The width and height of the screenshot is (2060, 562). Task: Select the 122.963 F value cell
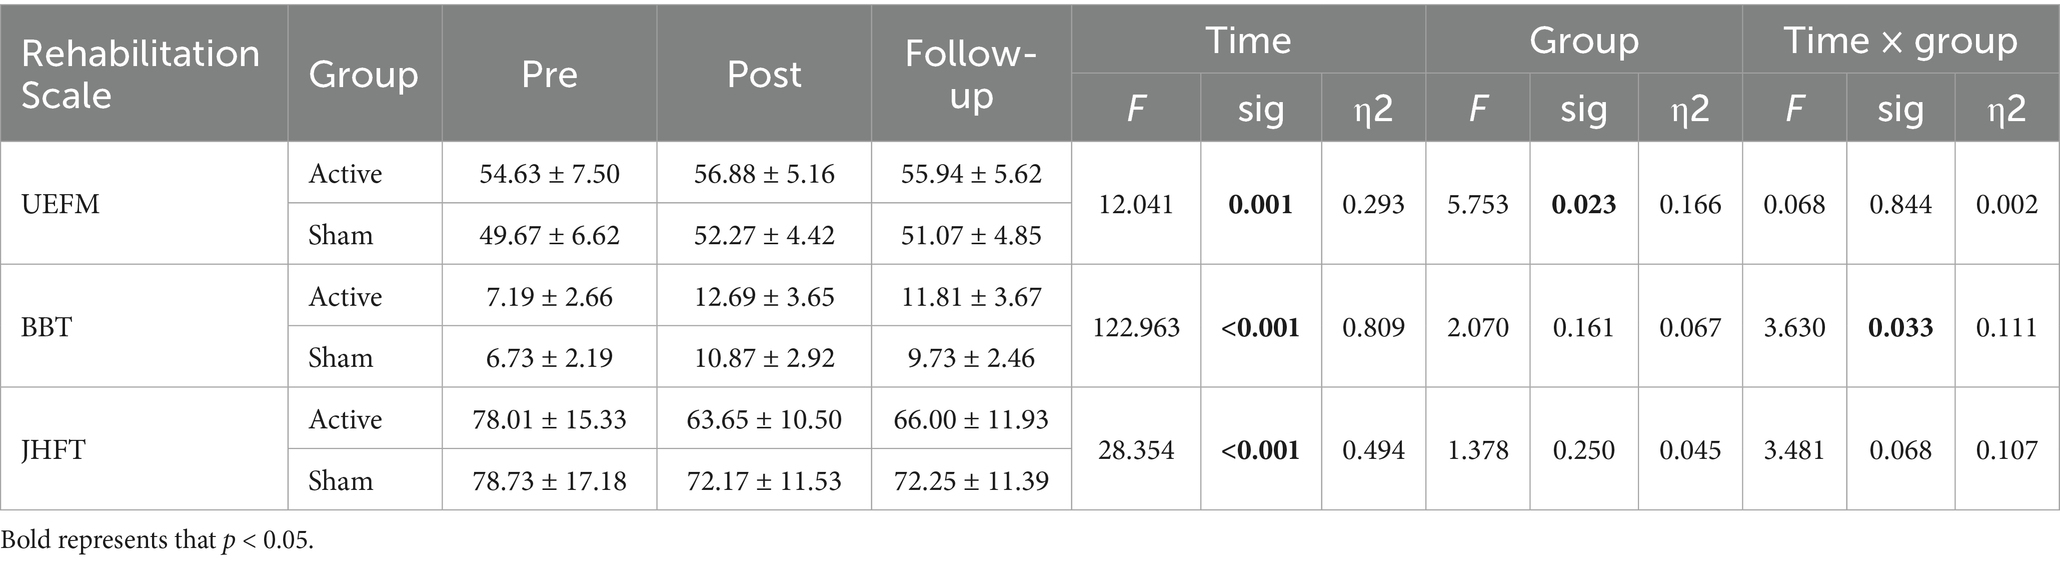pyautogui.click(x=1136, y=327)
